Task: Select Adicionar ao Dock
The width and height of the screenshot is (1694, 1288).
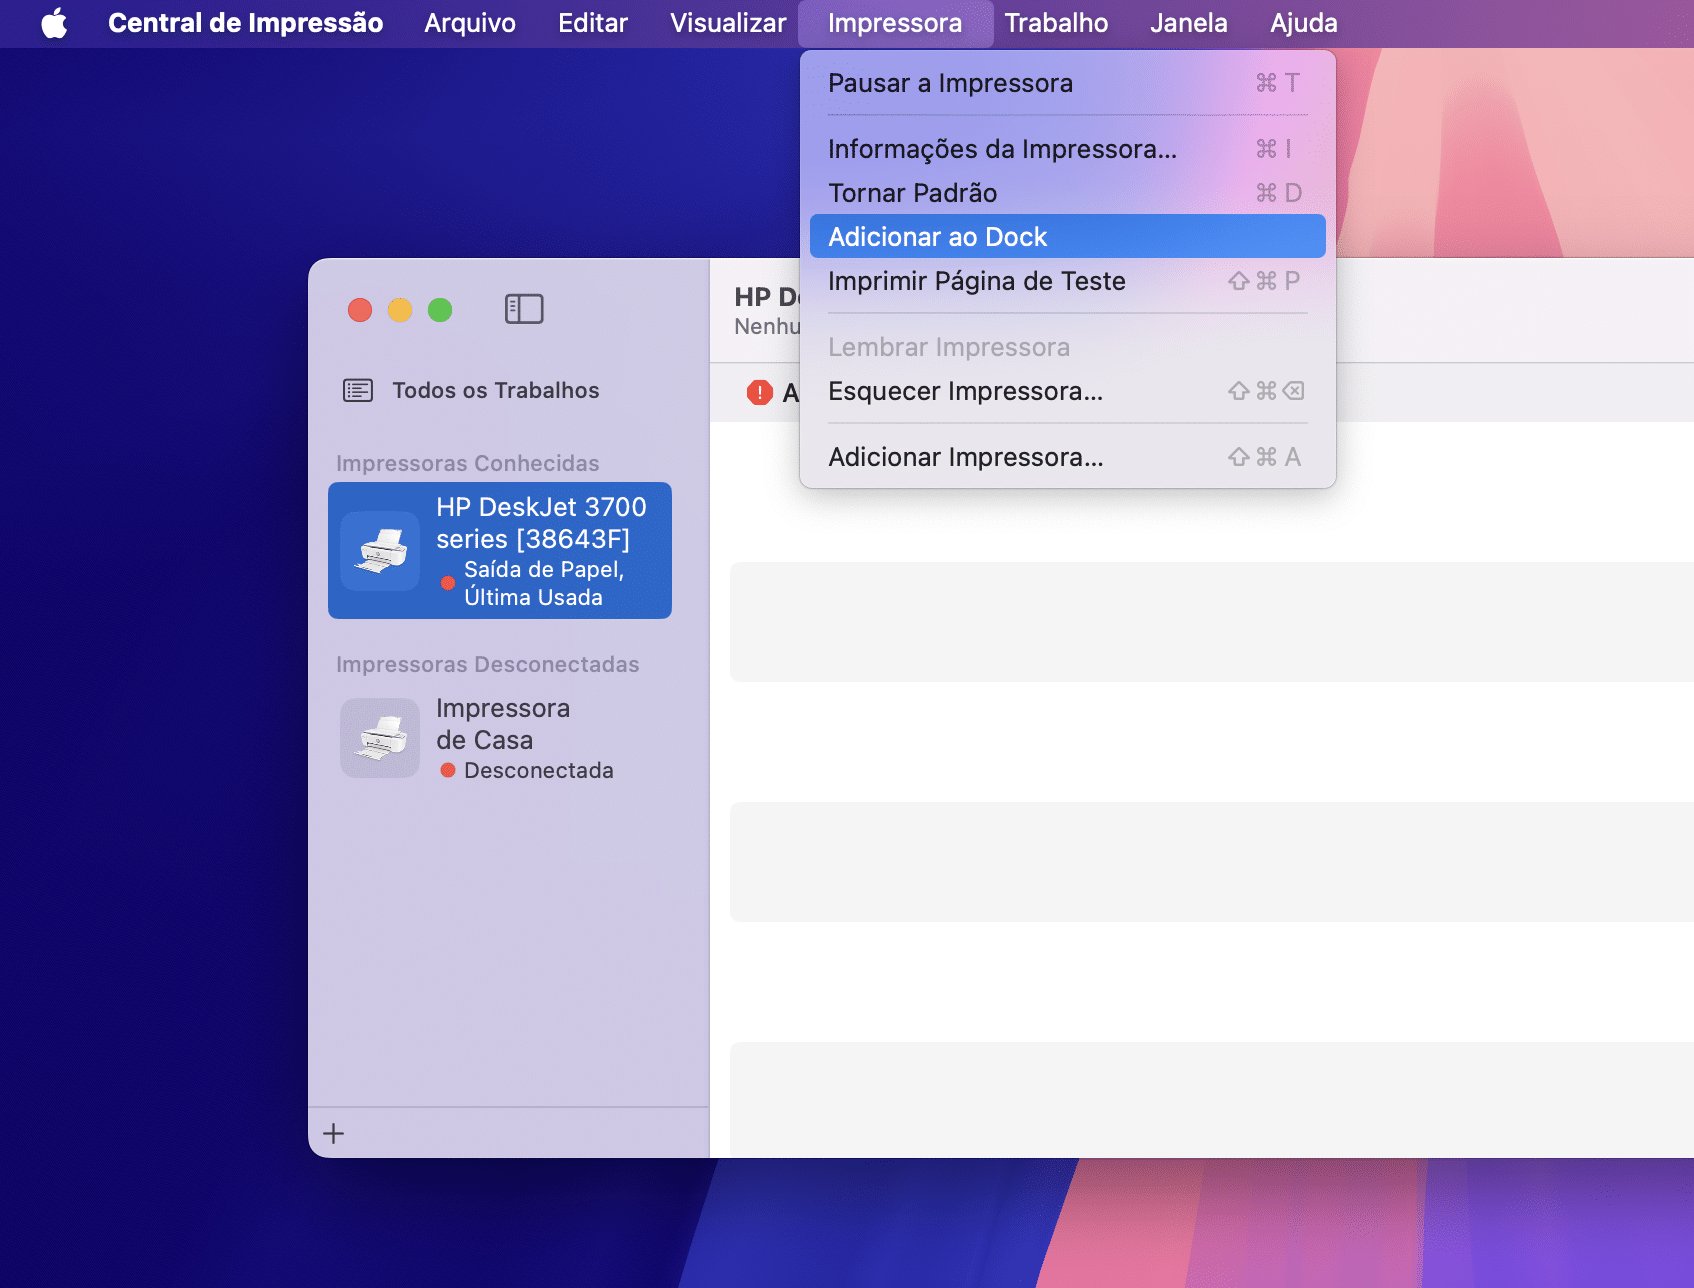Action: (x=1067, y=237)
